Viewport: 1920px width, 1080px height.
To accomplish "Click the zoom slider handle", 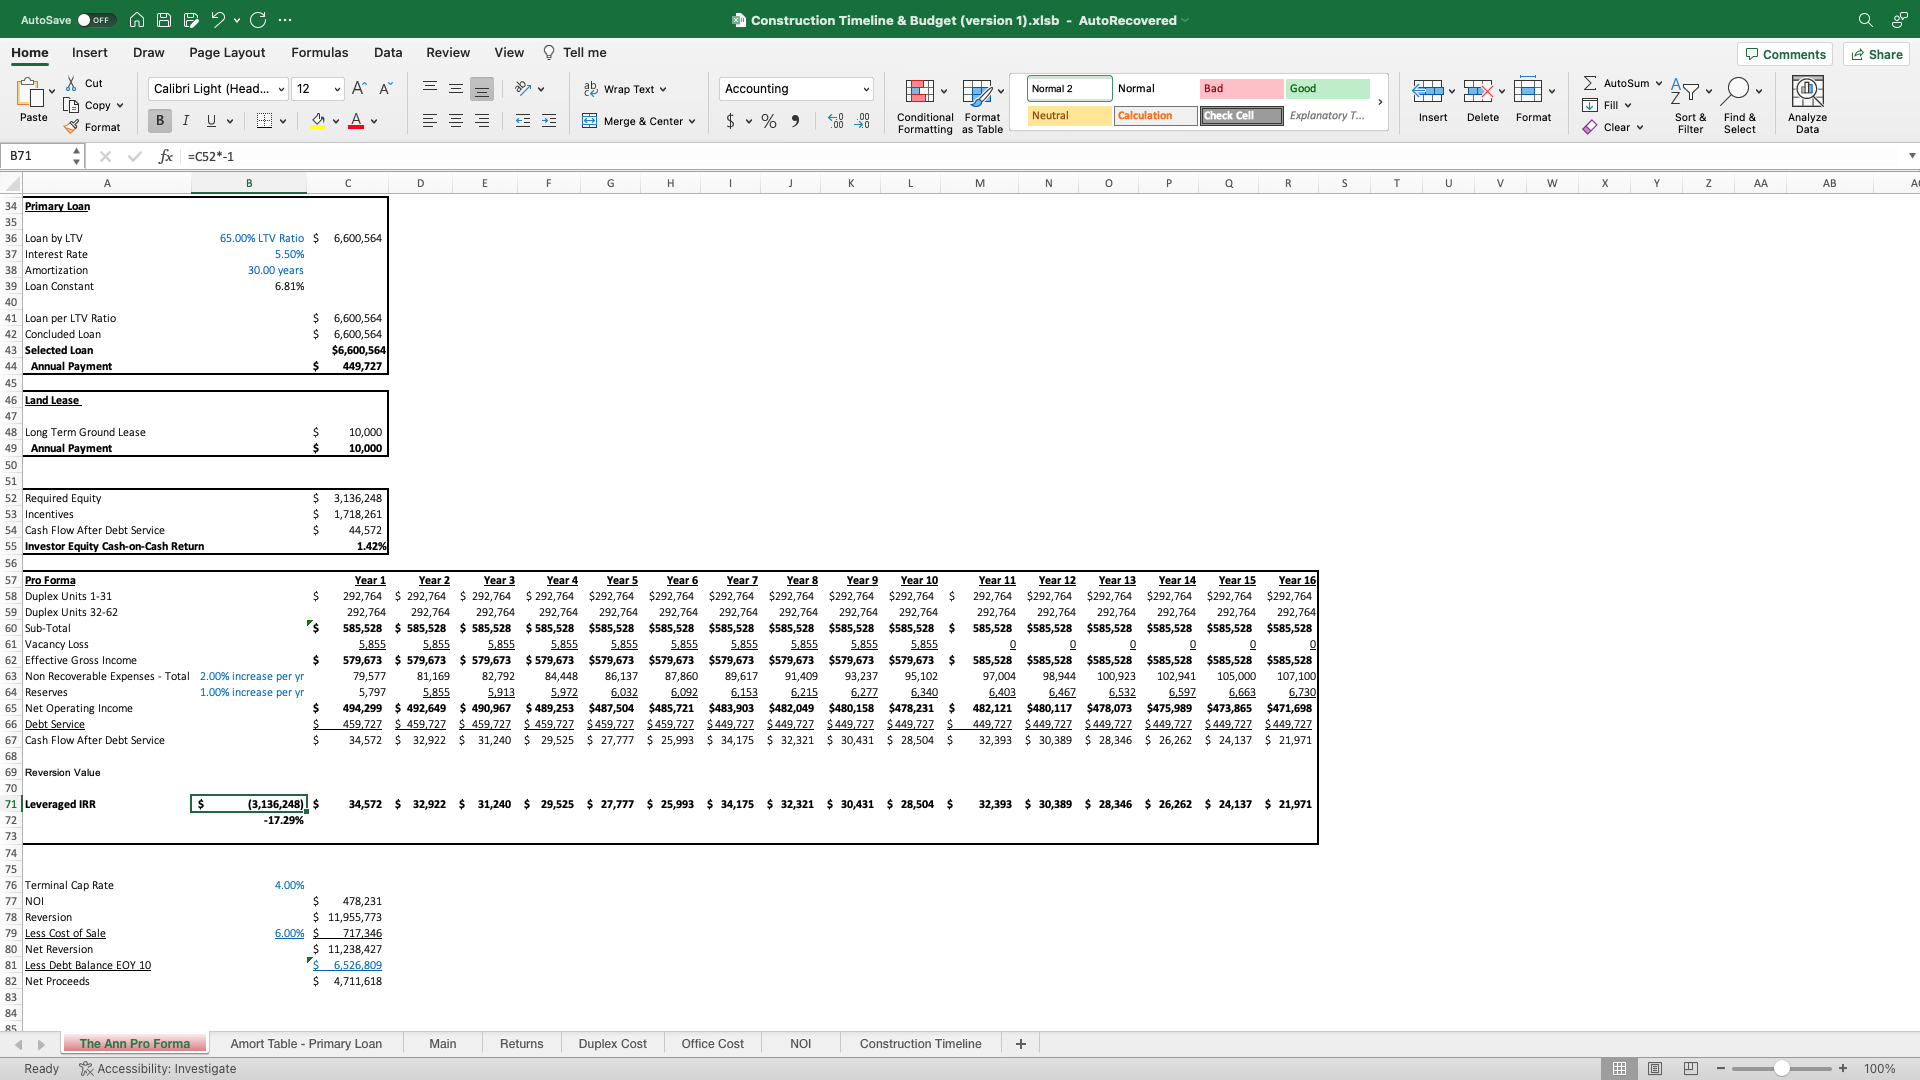I will tap(1781, 1068).
